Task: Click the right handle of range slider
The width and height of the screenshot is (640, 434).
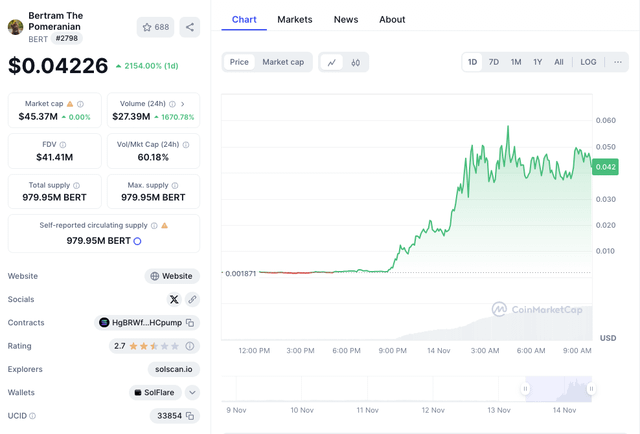Action: [591, 389]
